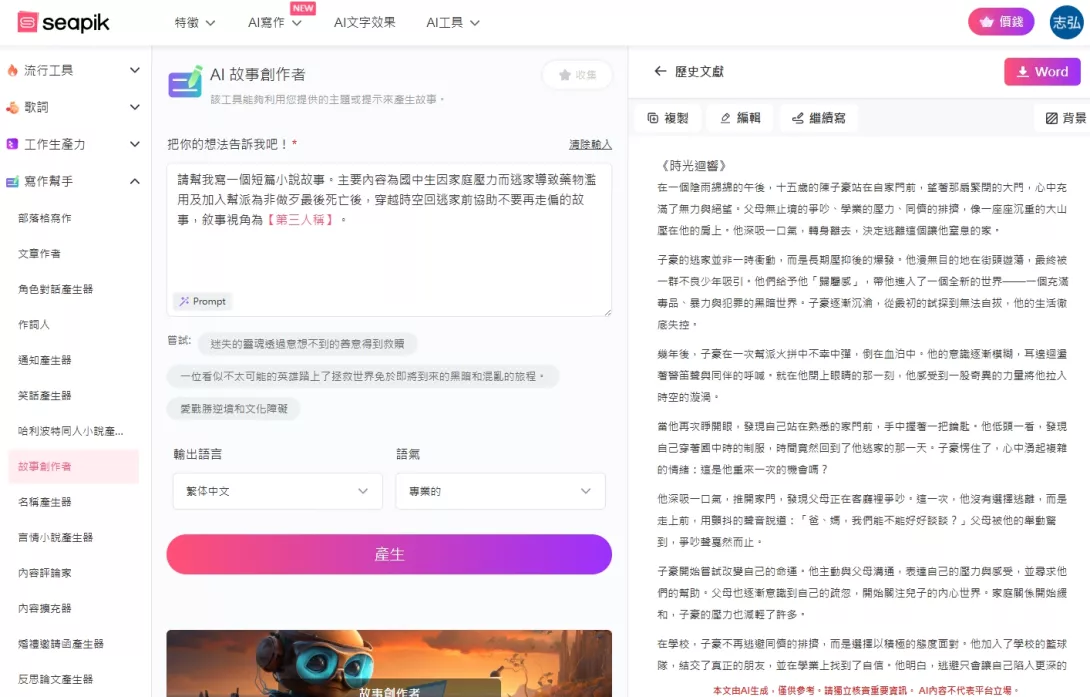Screen dimensions: 1090x697
Task: Click the 複製 copy icon button
Action: [x=667, y=118]
